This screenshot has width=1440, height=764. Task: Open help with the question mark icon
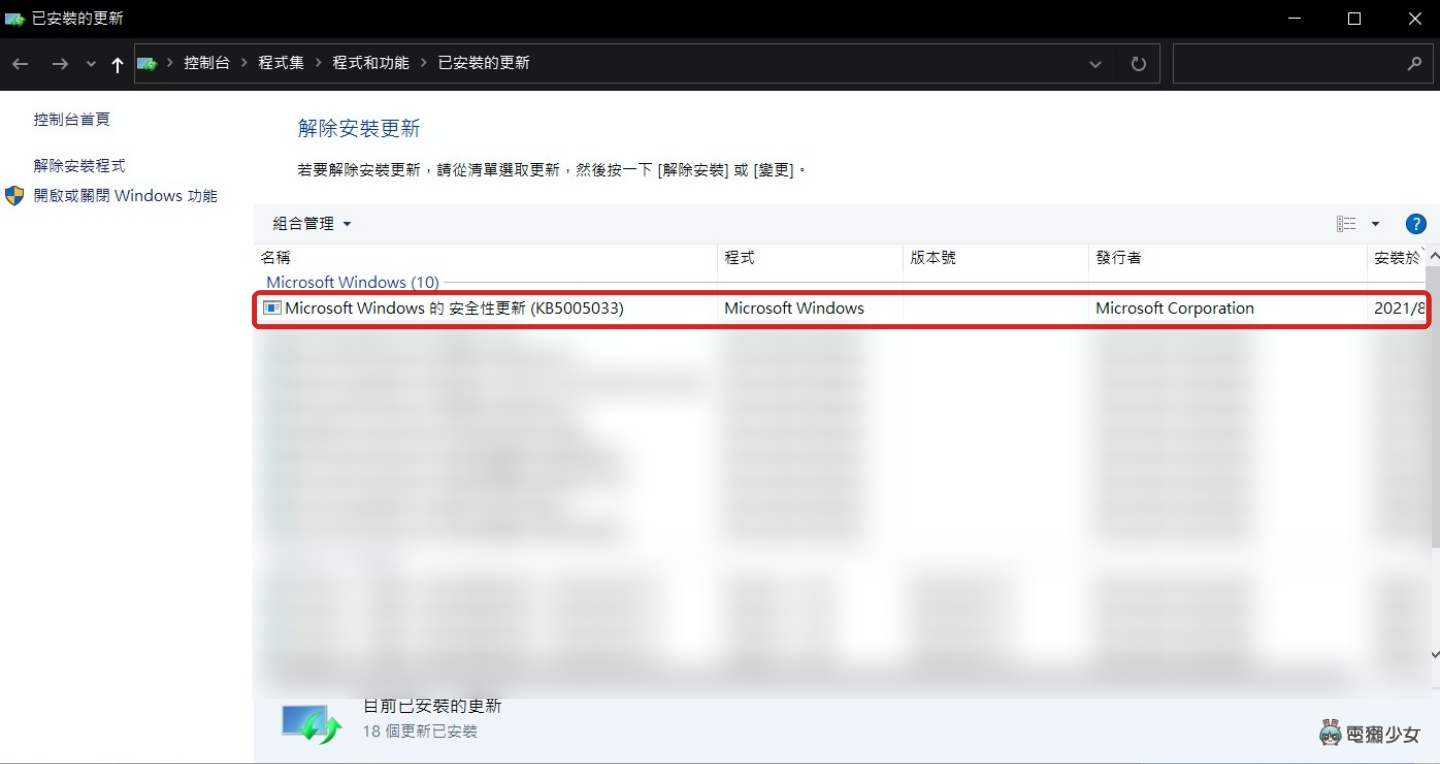[1415, 224]
